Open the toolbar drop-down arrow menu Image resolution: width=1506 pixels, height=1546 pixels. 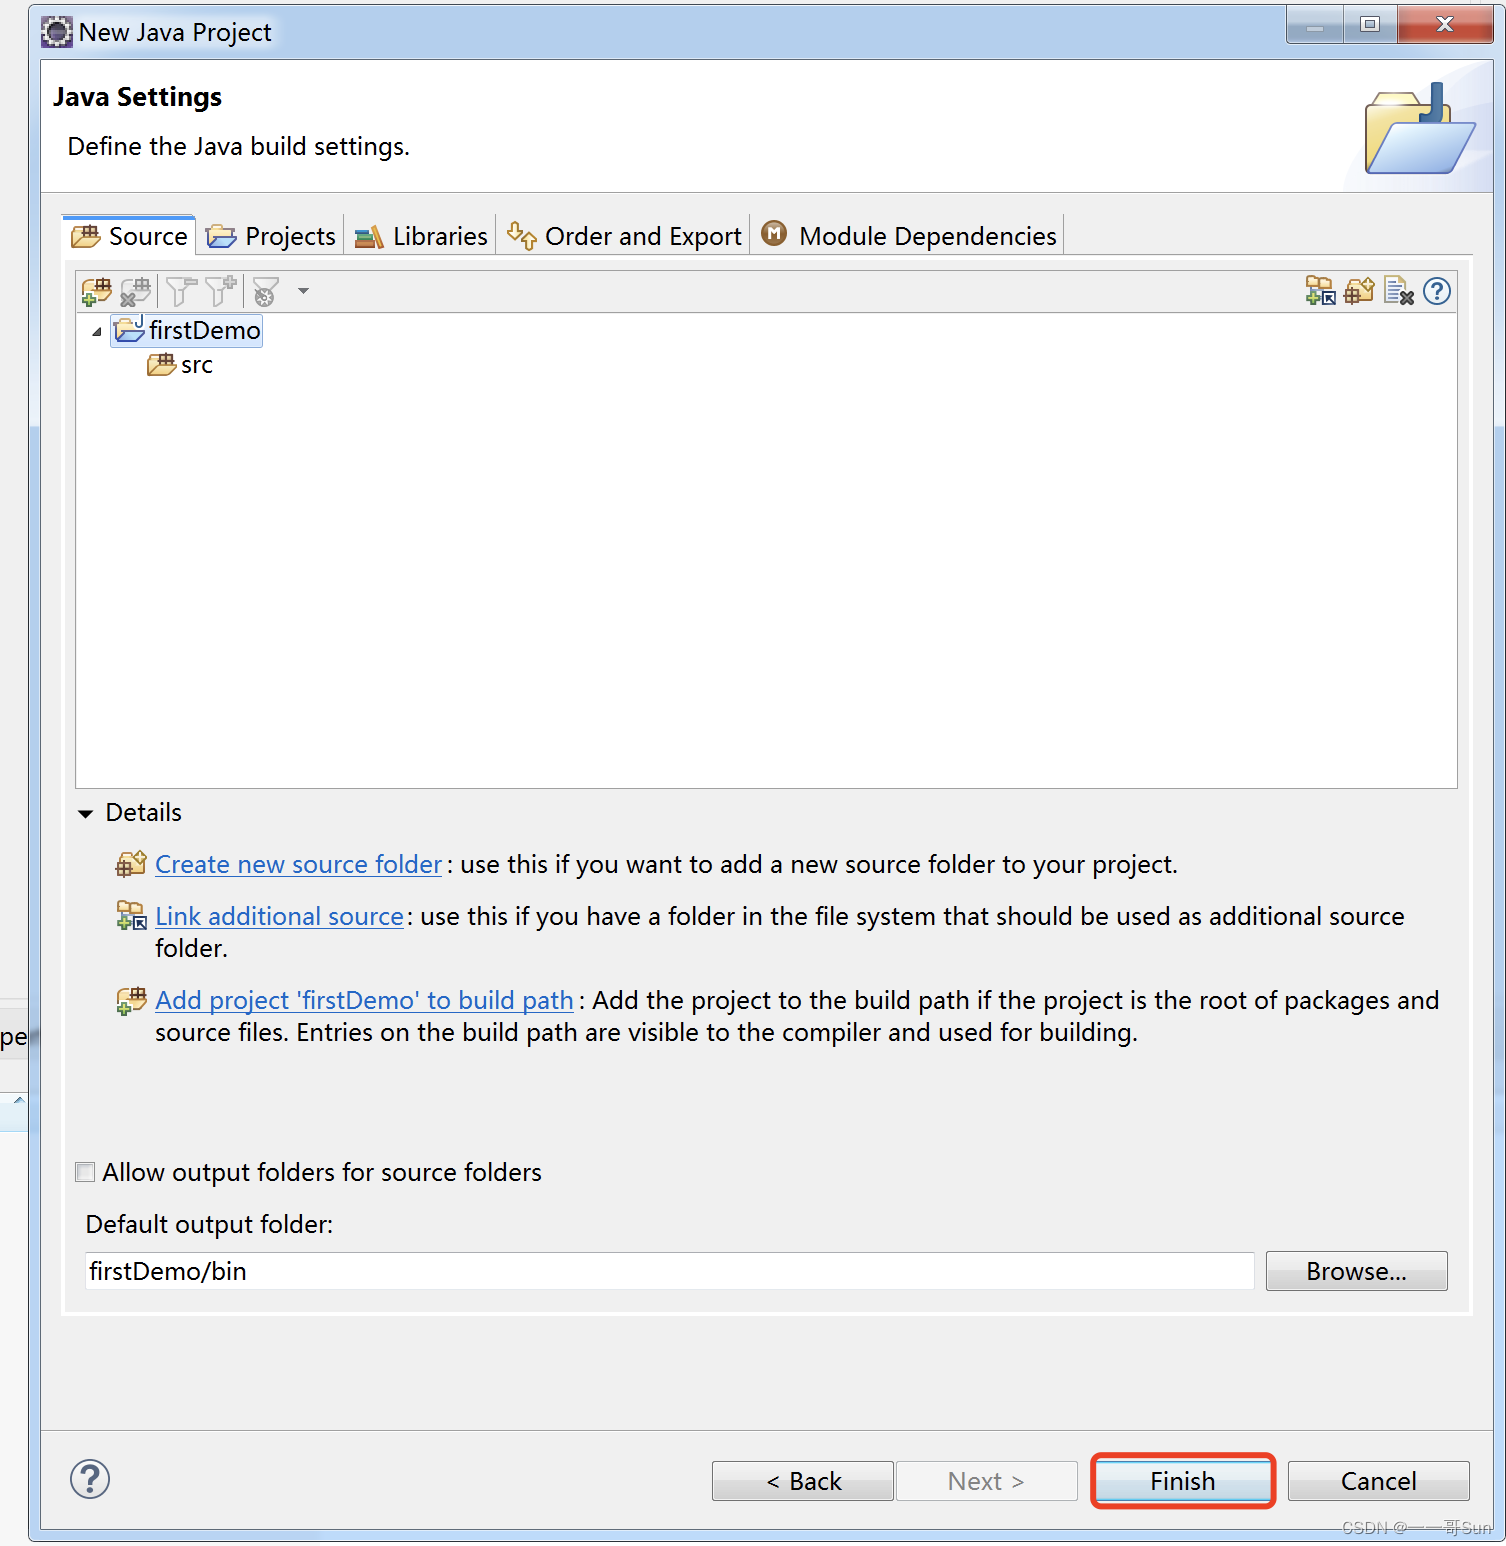pyautogui.click(x=303, y=291)
